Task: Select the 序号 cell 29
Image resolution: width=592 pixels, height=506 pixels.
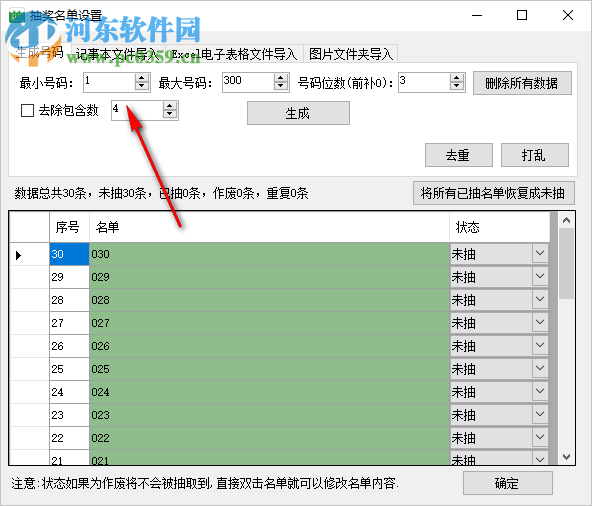Action: (x=69, y=277)
